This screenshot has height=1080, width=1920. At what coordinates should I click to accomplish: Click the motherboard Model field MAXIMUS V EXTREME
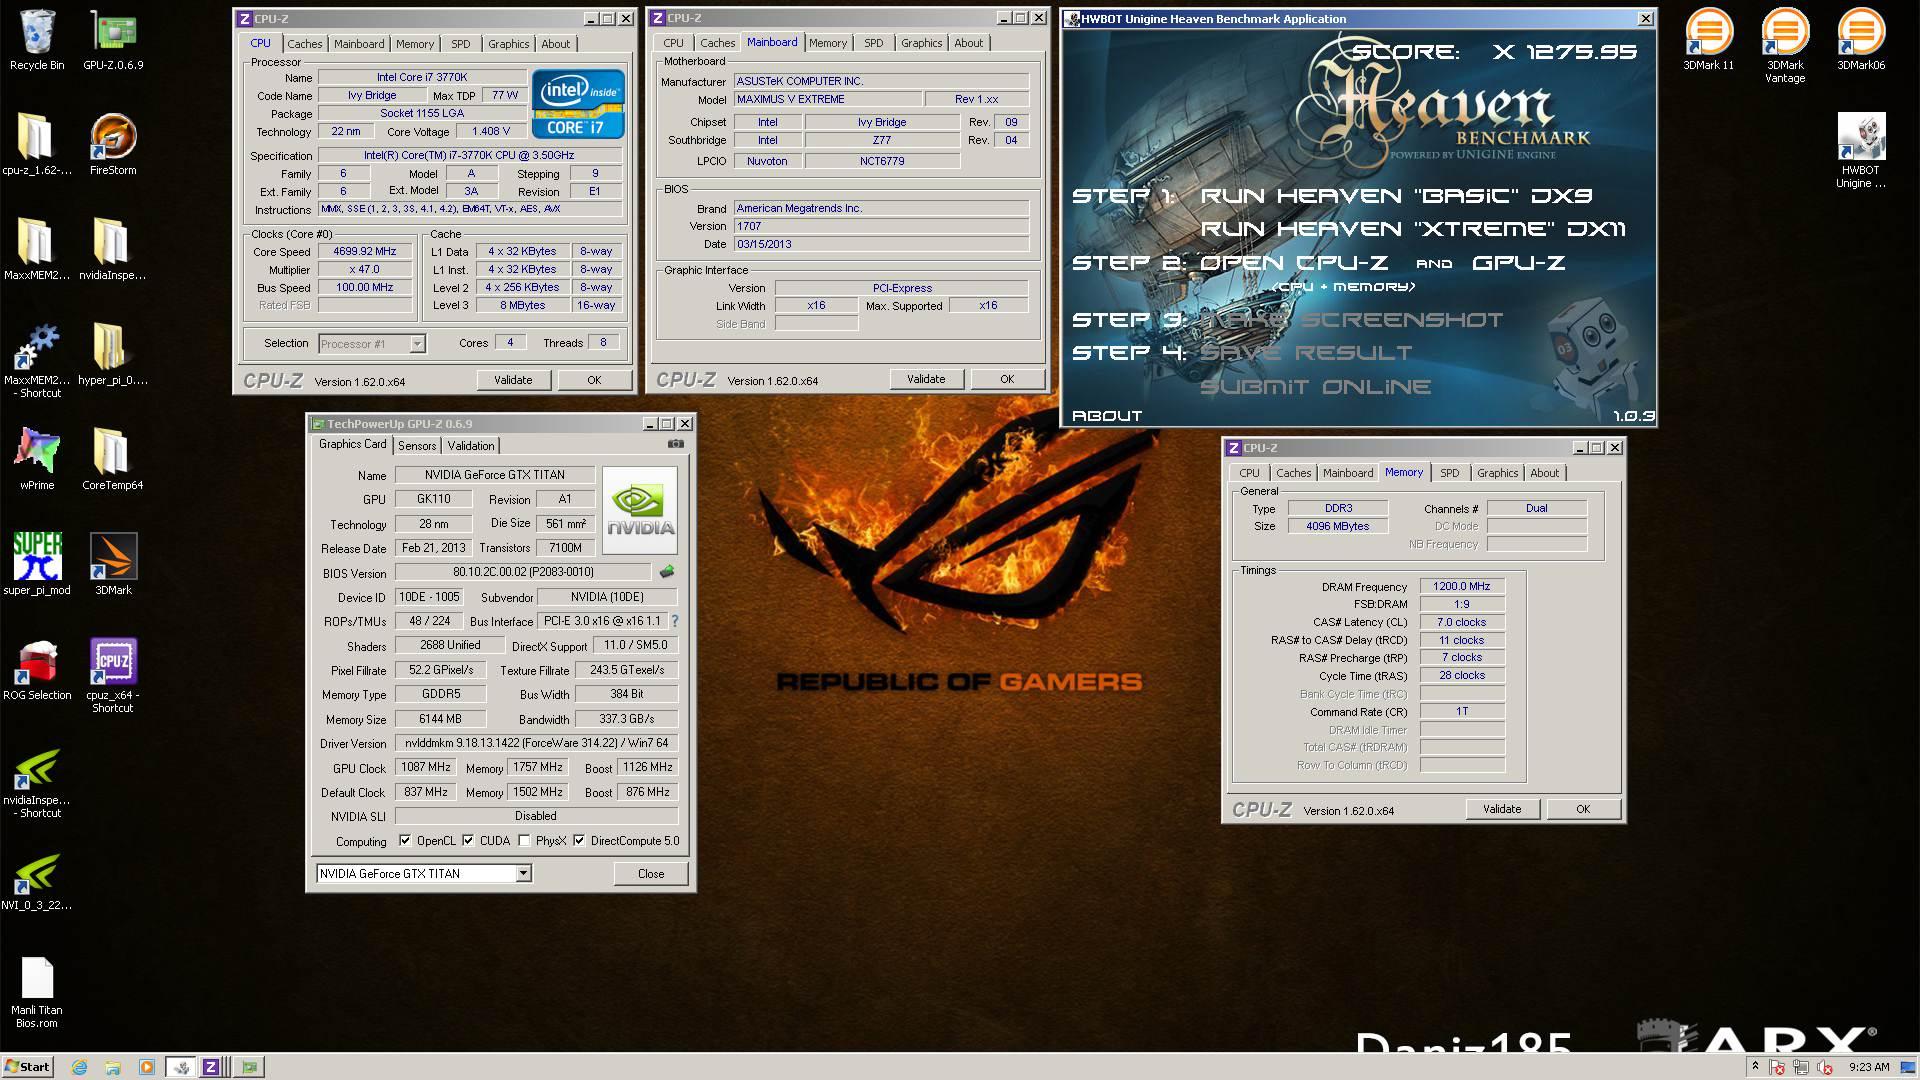[826, 99]
